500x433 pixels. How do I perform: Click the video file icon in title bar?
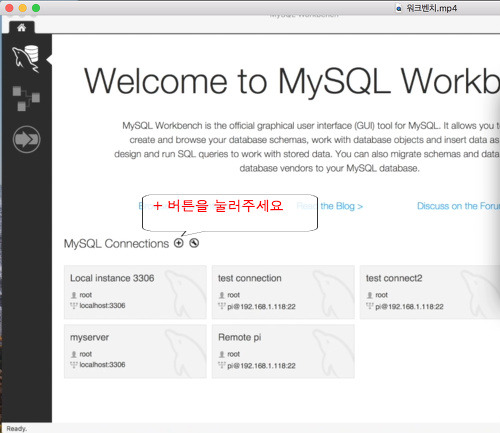[398, 8]
